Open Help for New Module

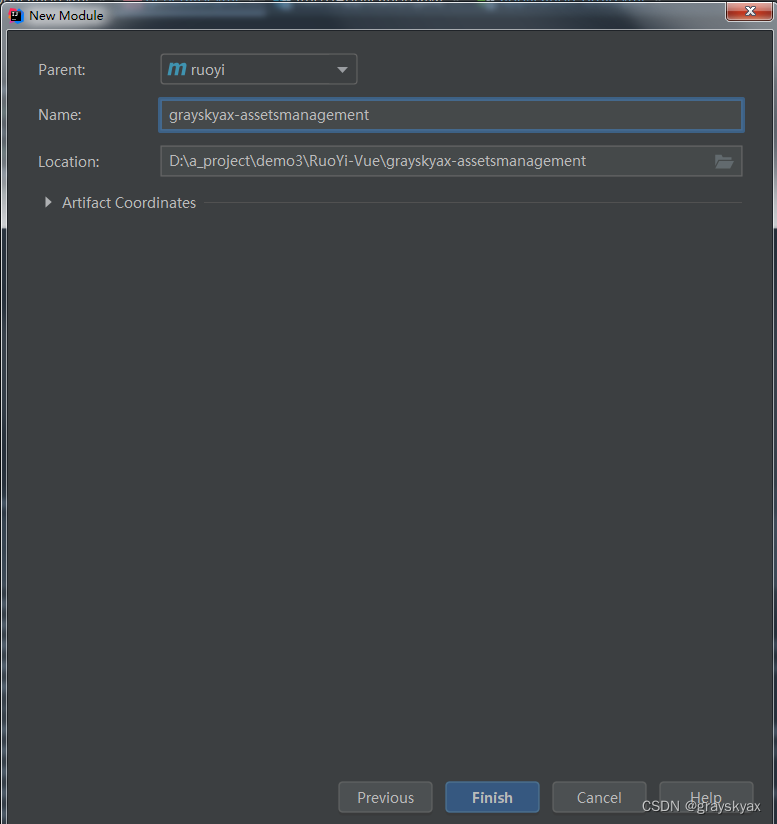(x=706, y=797)
